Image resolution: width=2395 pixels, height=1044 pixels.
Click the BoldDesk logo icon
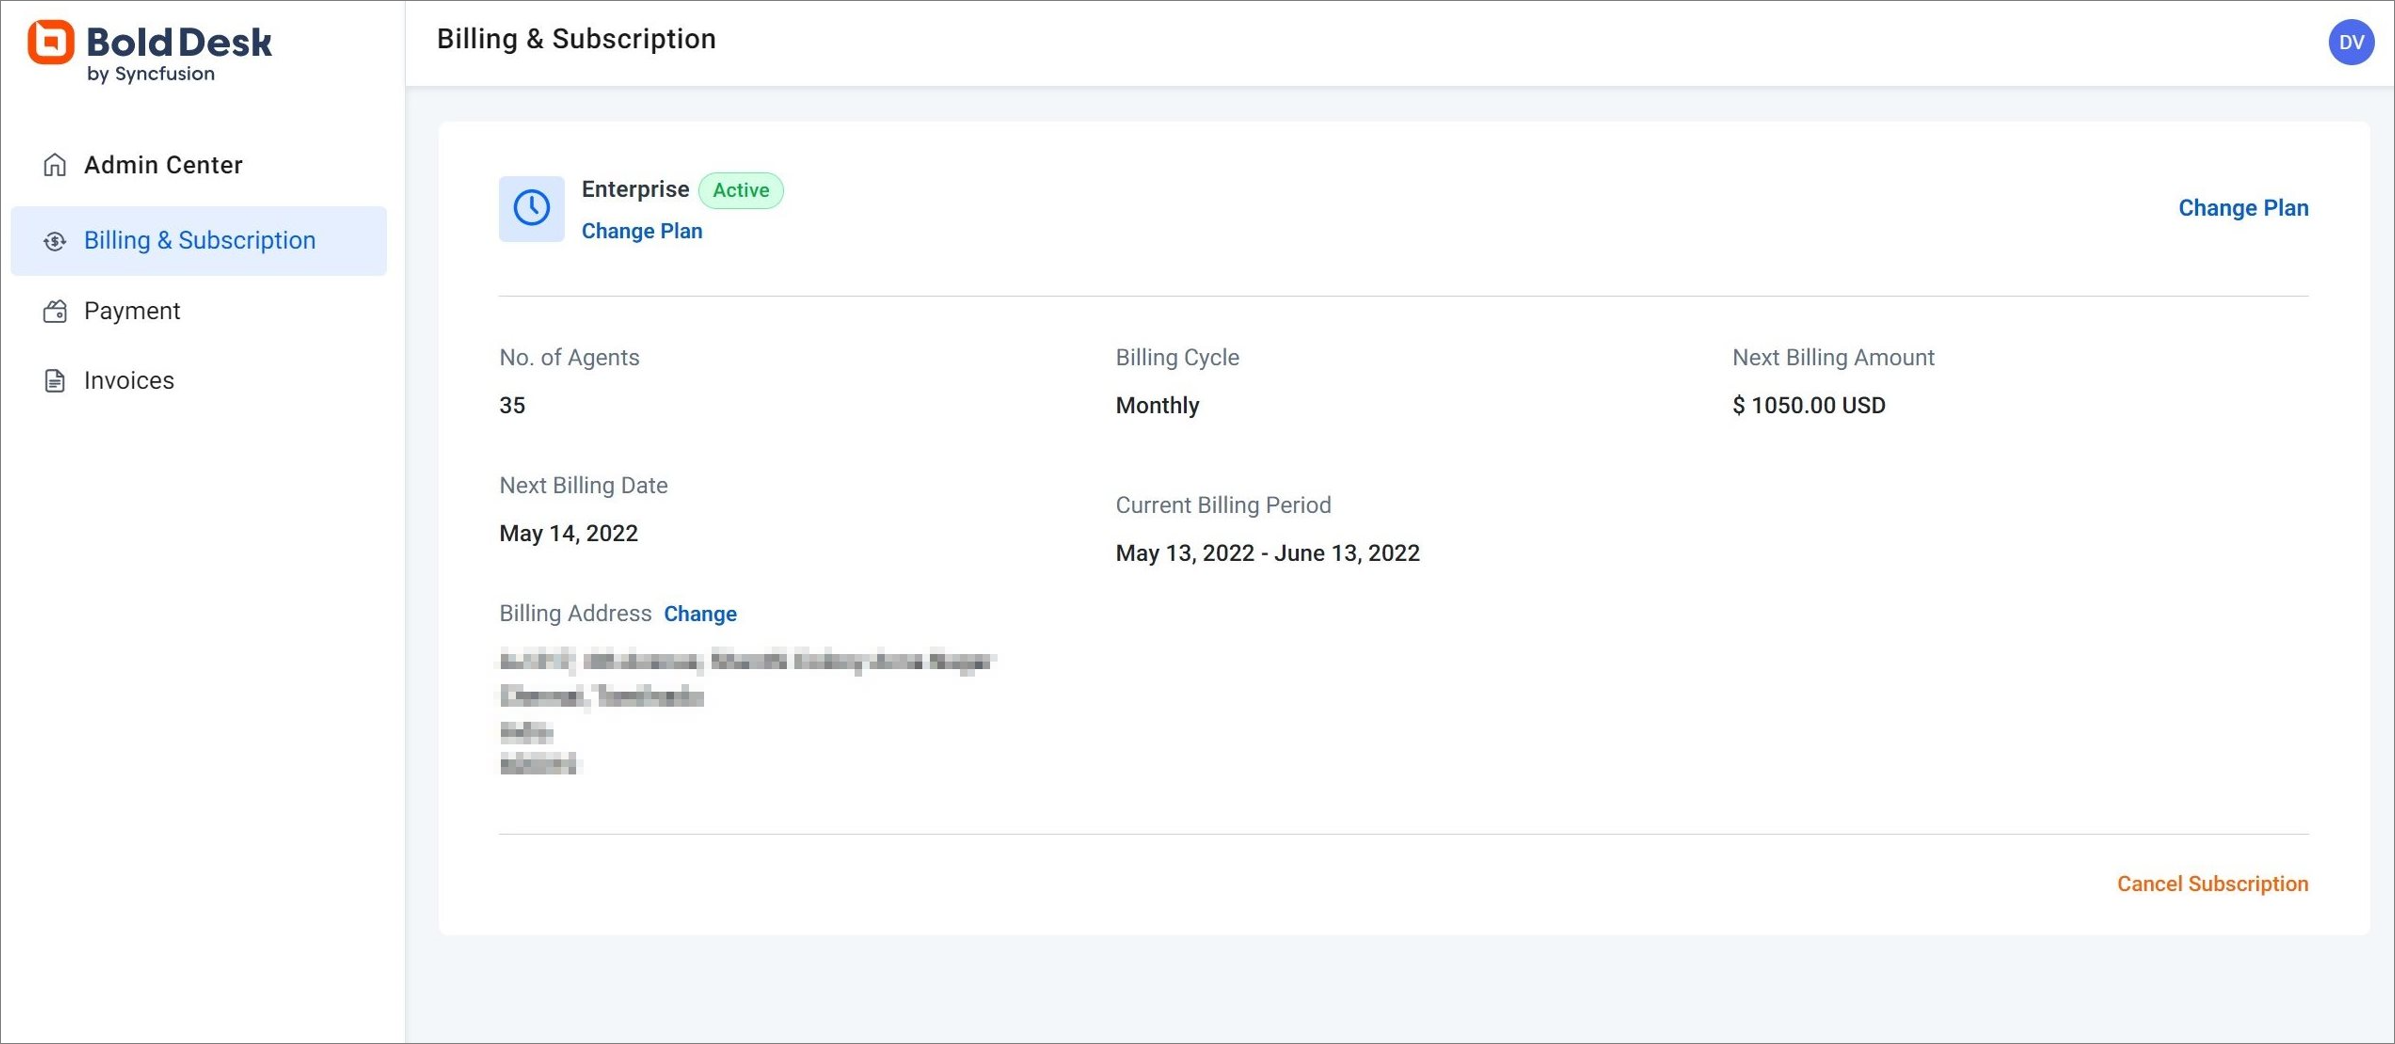tap(50, 42)
